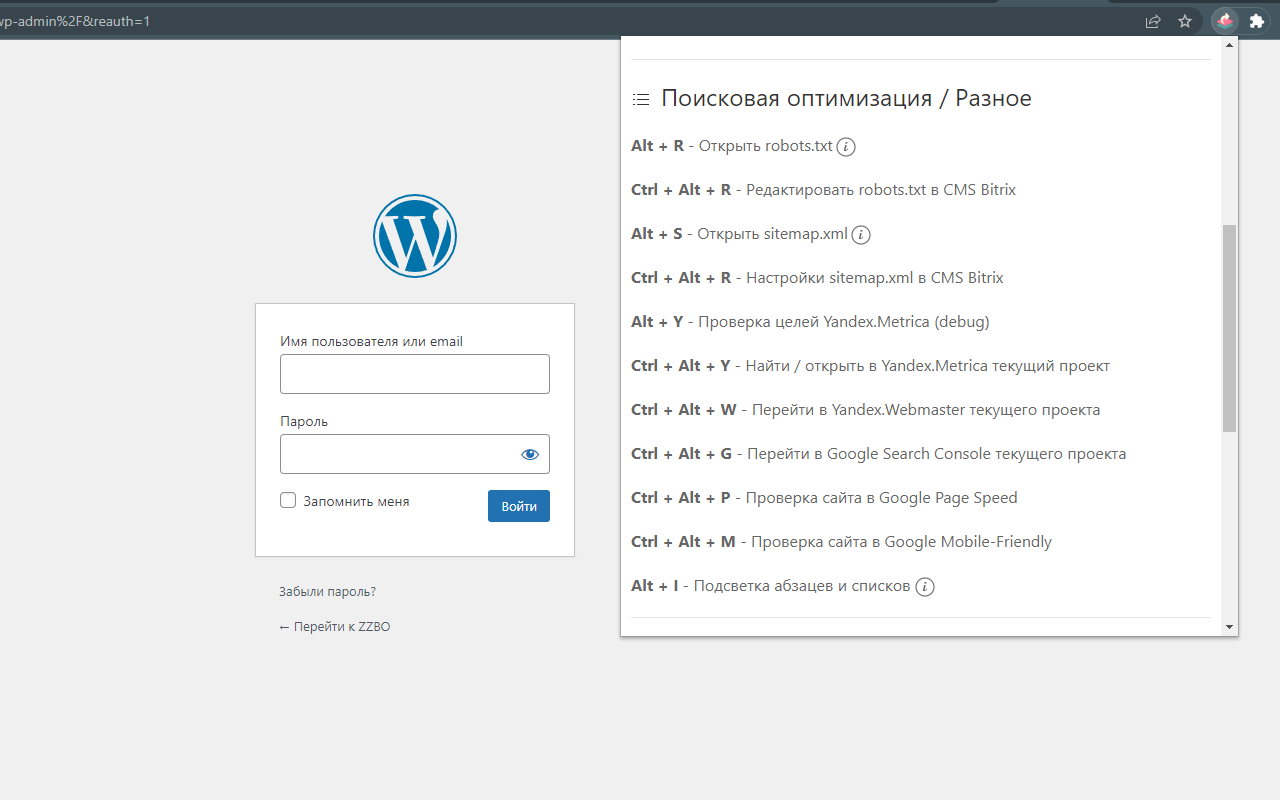Follow the ← Перейти к ZZBO link
Image resolution: width=1280 pixels, height=800 pixels.
334,627
